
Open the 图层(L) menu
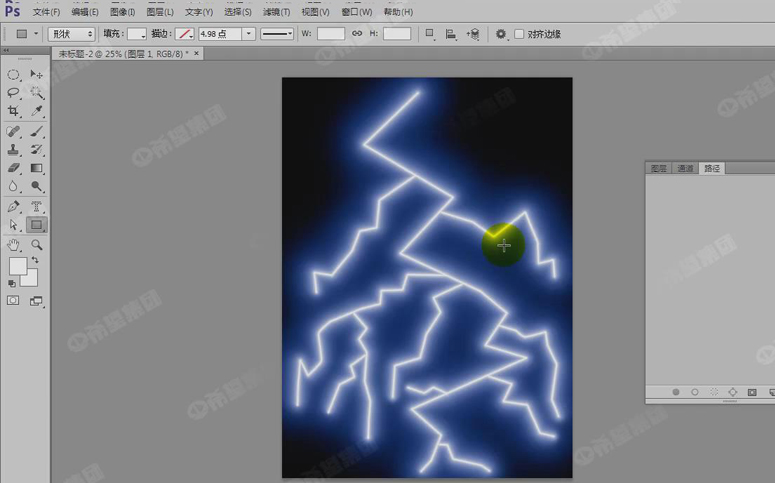coord(158,12)
